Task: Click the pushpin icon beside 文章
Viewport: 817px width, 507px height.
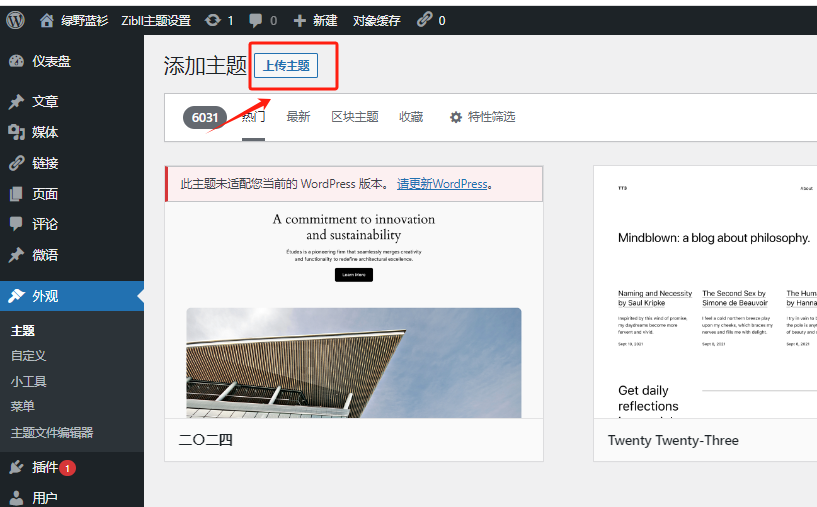Action: point(16,102)
